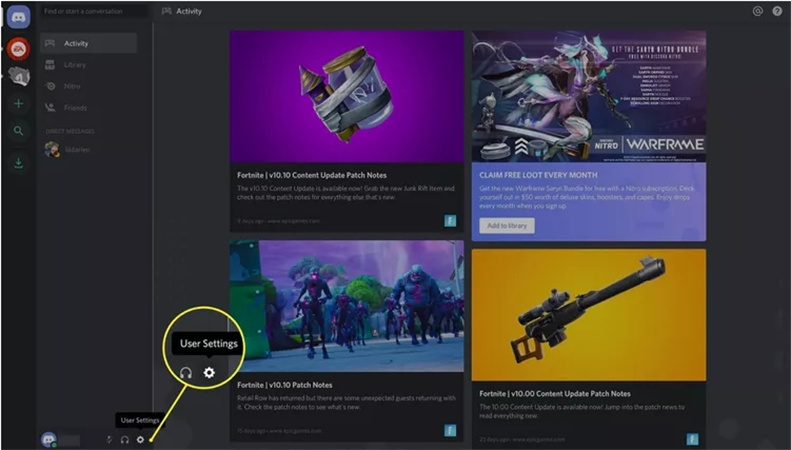Viewport: 791px width, 450px height.
Task: Open the mentions @ icon
Action: pyautogui.click(x=758, y=11)
